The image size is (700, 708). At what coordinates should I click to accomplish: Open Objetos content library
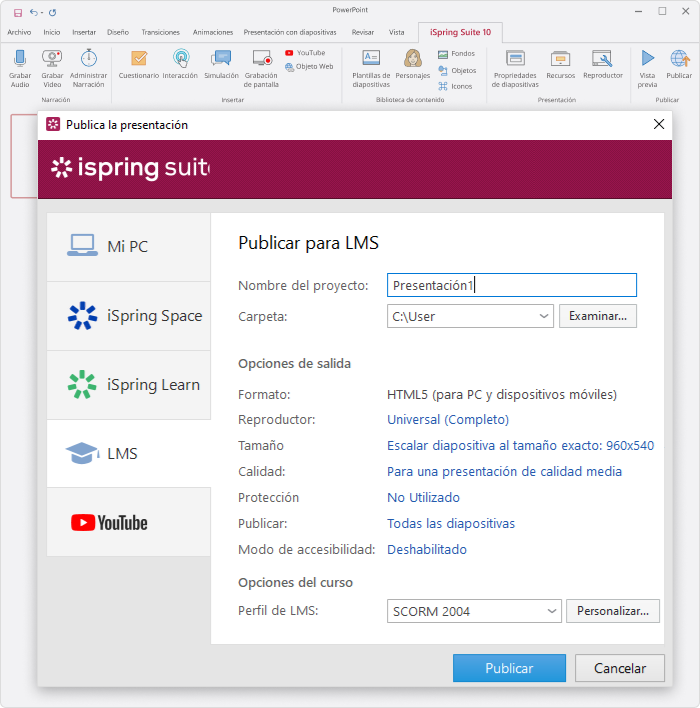[457, 70]
